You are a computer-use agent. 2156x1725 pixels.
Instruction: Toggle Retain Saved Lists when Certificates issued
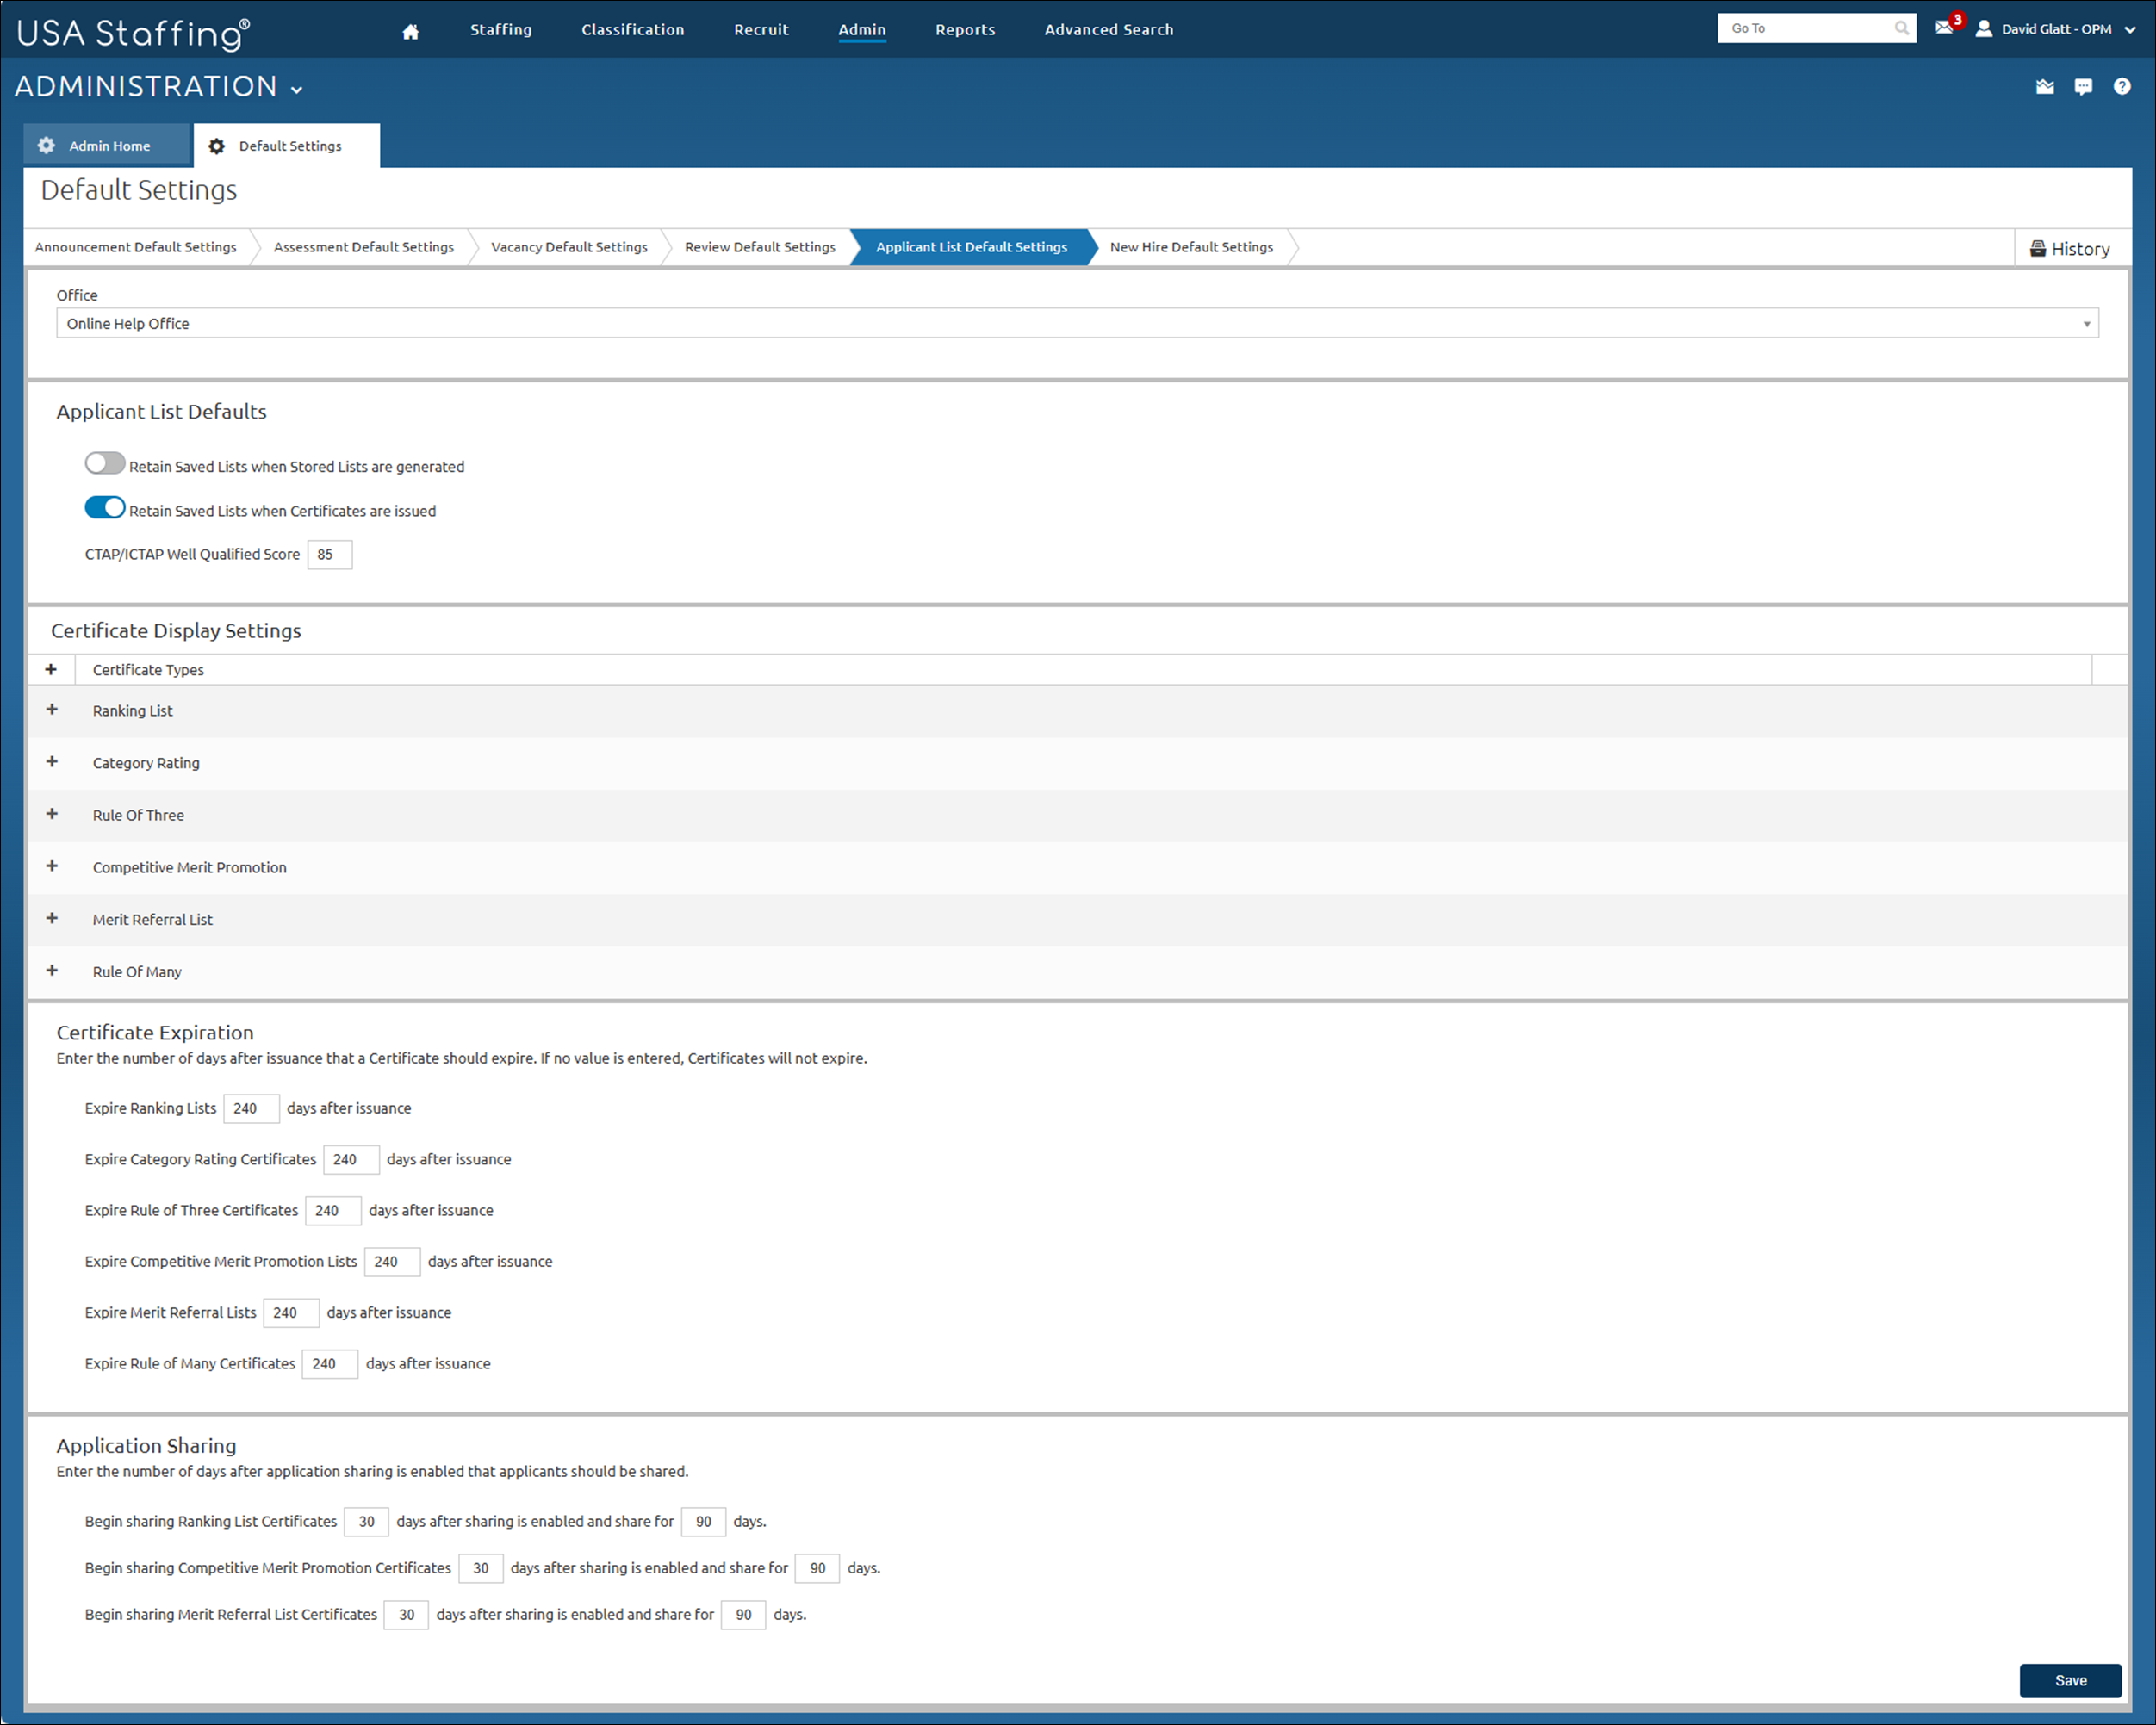pos(105,507)
